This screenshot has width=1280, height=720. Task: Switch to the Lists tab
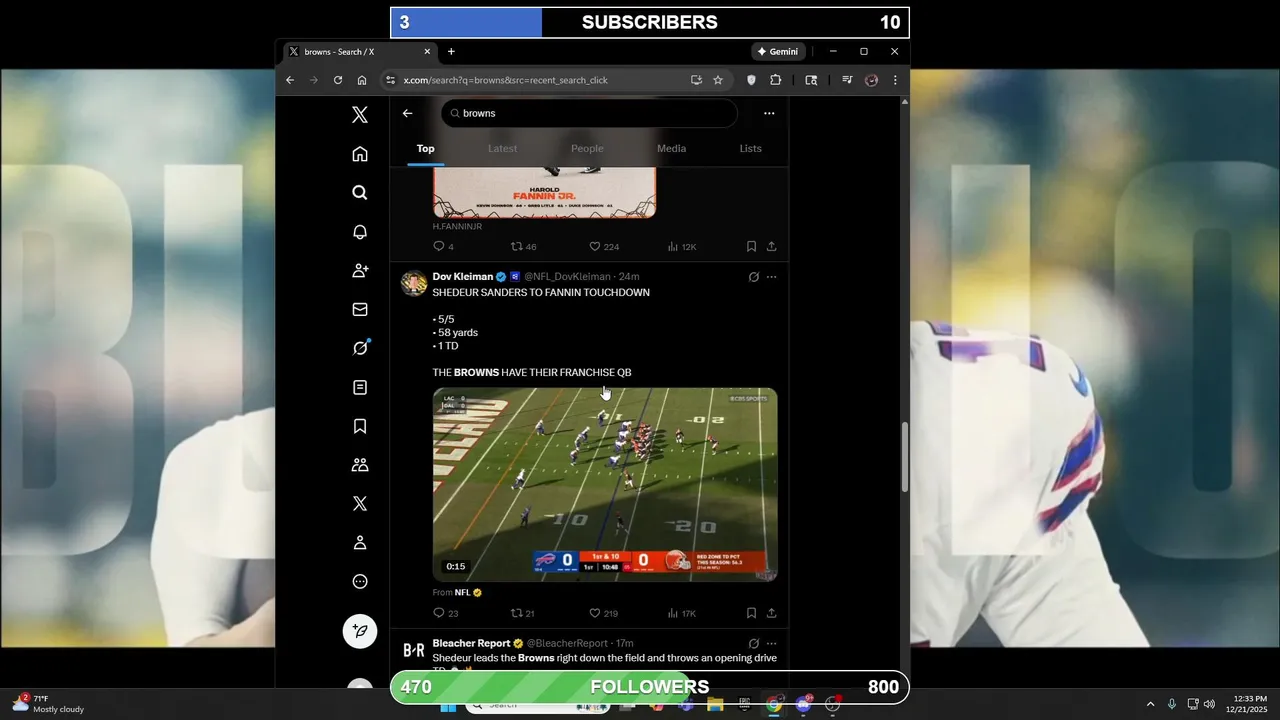click(750, 148)
